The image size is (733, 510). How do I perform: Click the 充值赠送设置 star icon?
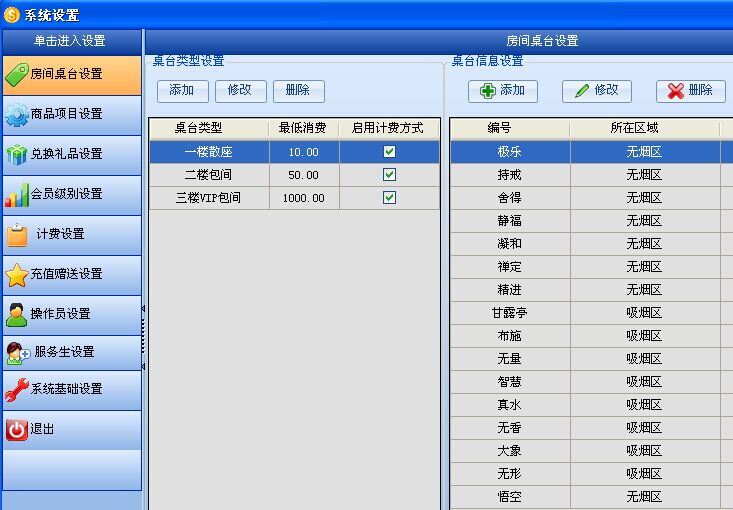[x=17, y=274]
